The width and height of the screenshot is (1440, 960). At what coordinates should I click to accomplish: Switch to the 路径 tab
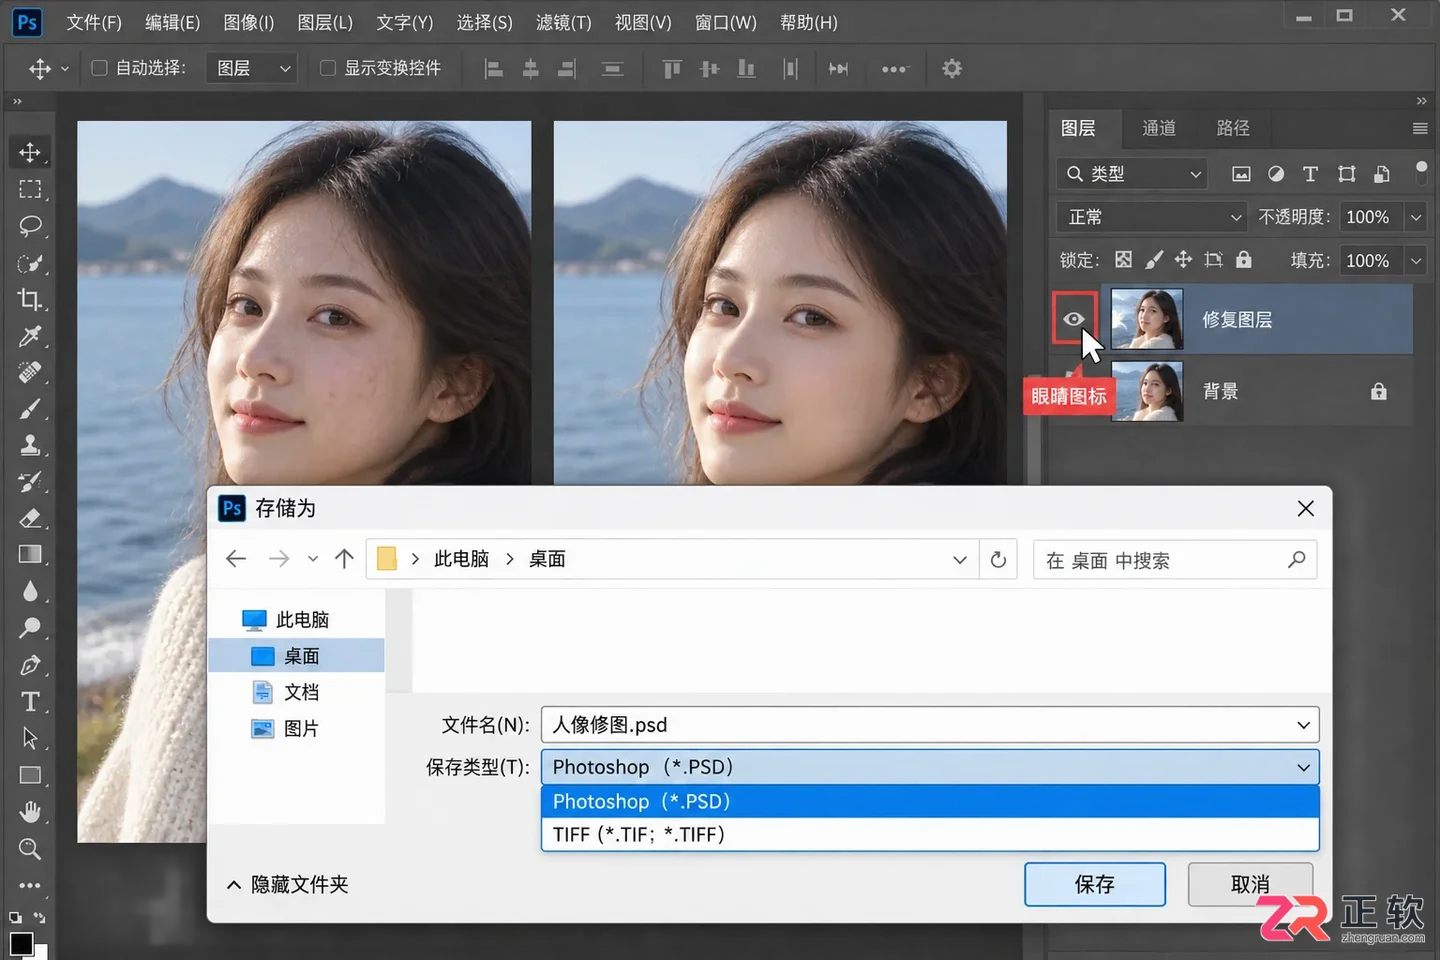tap(1233, 128)
